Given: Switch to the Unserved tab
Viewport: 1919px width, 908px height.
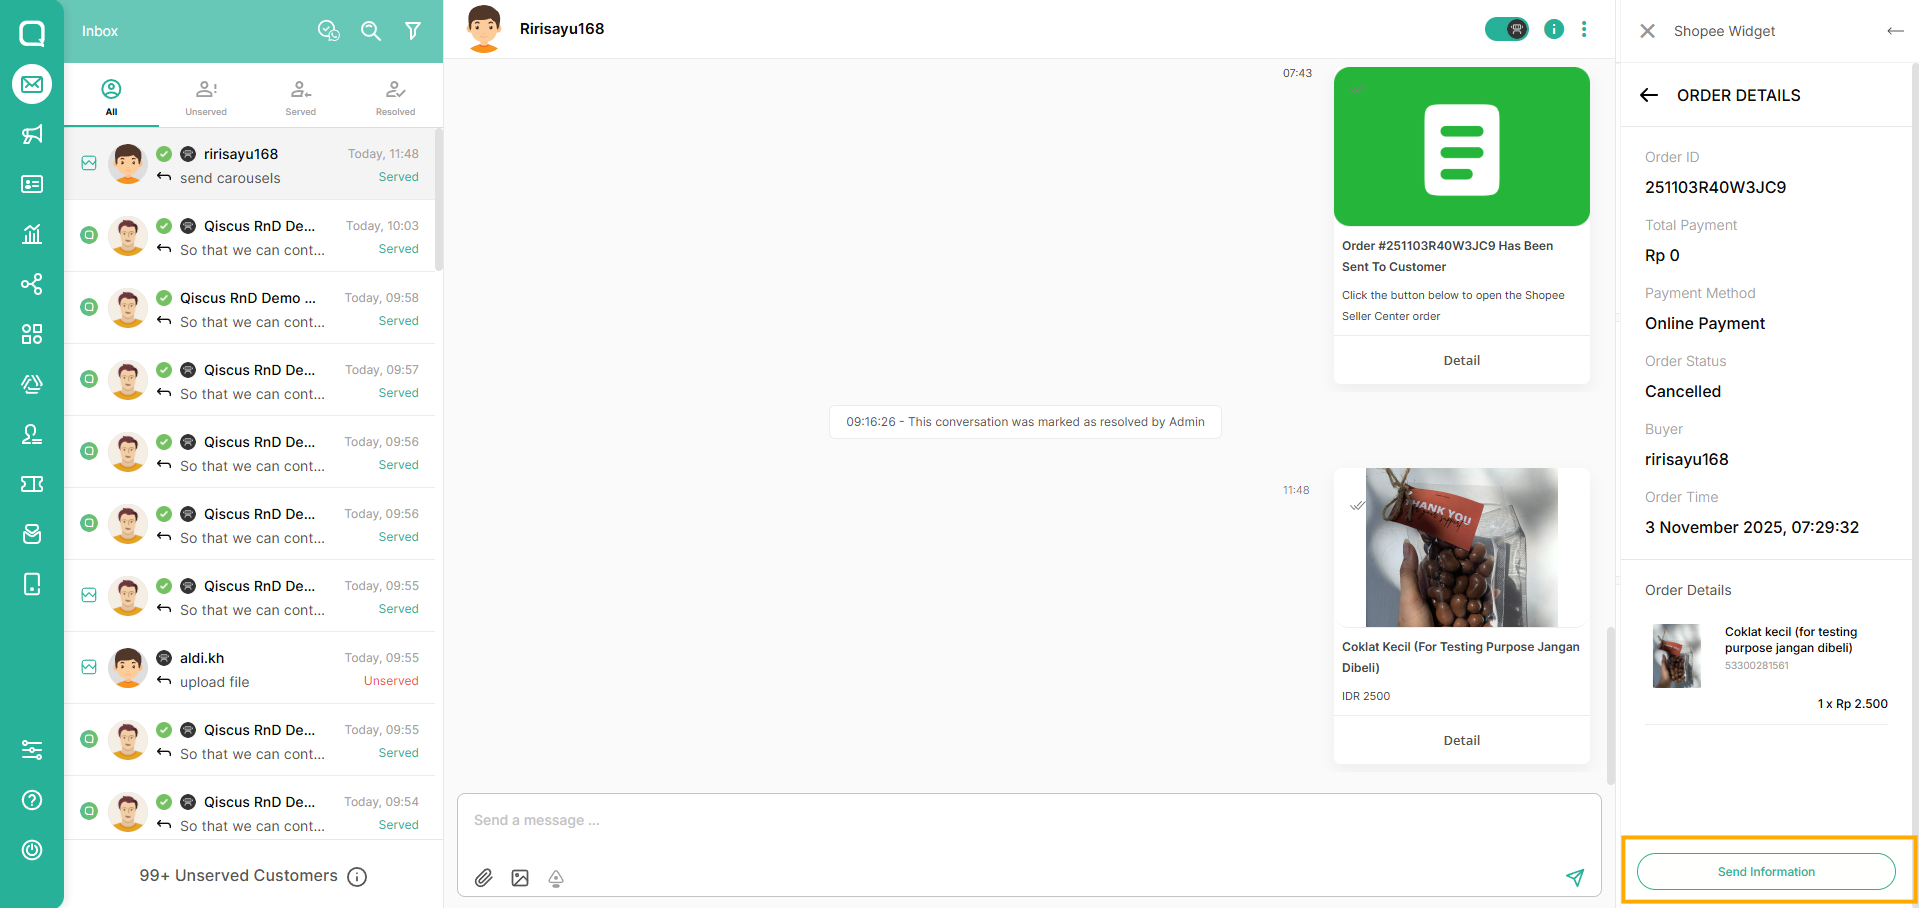Looking at the screenshot, I should (x=206, y=98).
